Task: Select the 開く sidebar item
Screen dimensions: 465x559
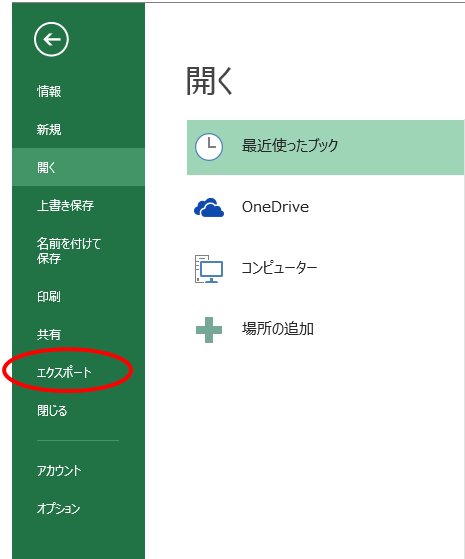Action: (x=78, y=167)
